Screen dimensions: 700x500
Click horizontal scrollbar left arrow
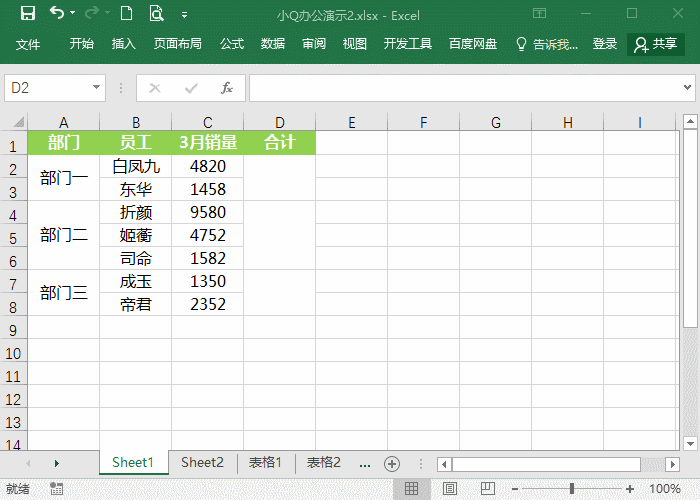[444, 464]
